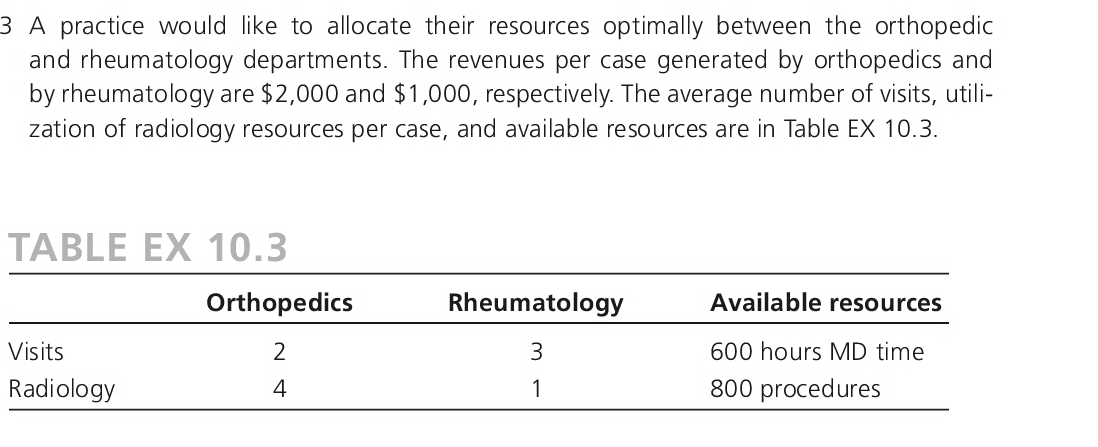Click the $2,000 revenue figure
Image resolution: width=1098 pixels, height=447 pixels.
300,94
